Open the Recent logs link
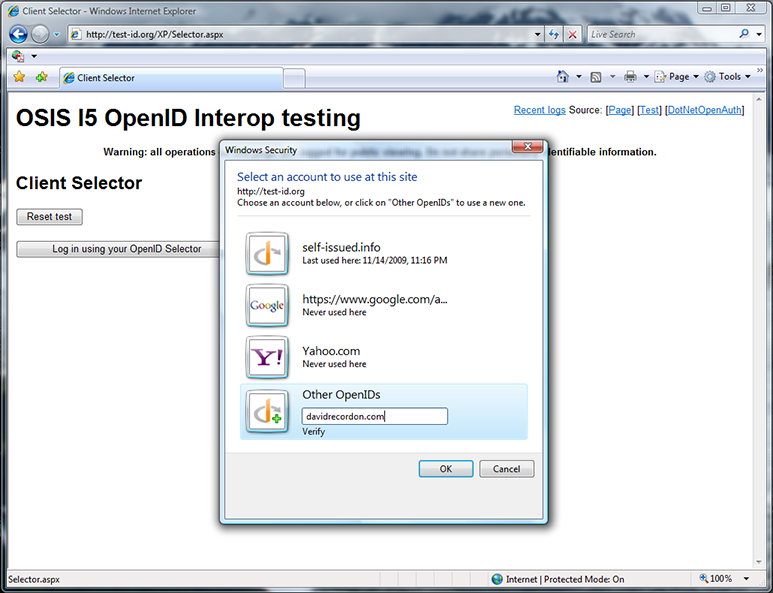The width and height of the screenshot is (773, 593). tap(539, 110)
